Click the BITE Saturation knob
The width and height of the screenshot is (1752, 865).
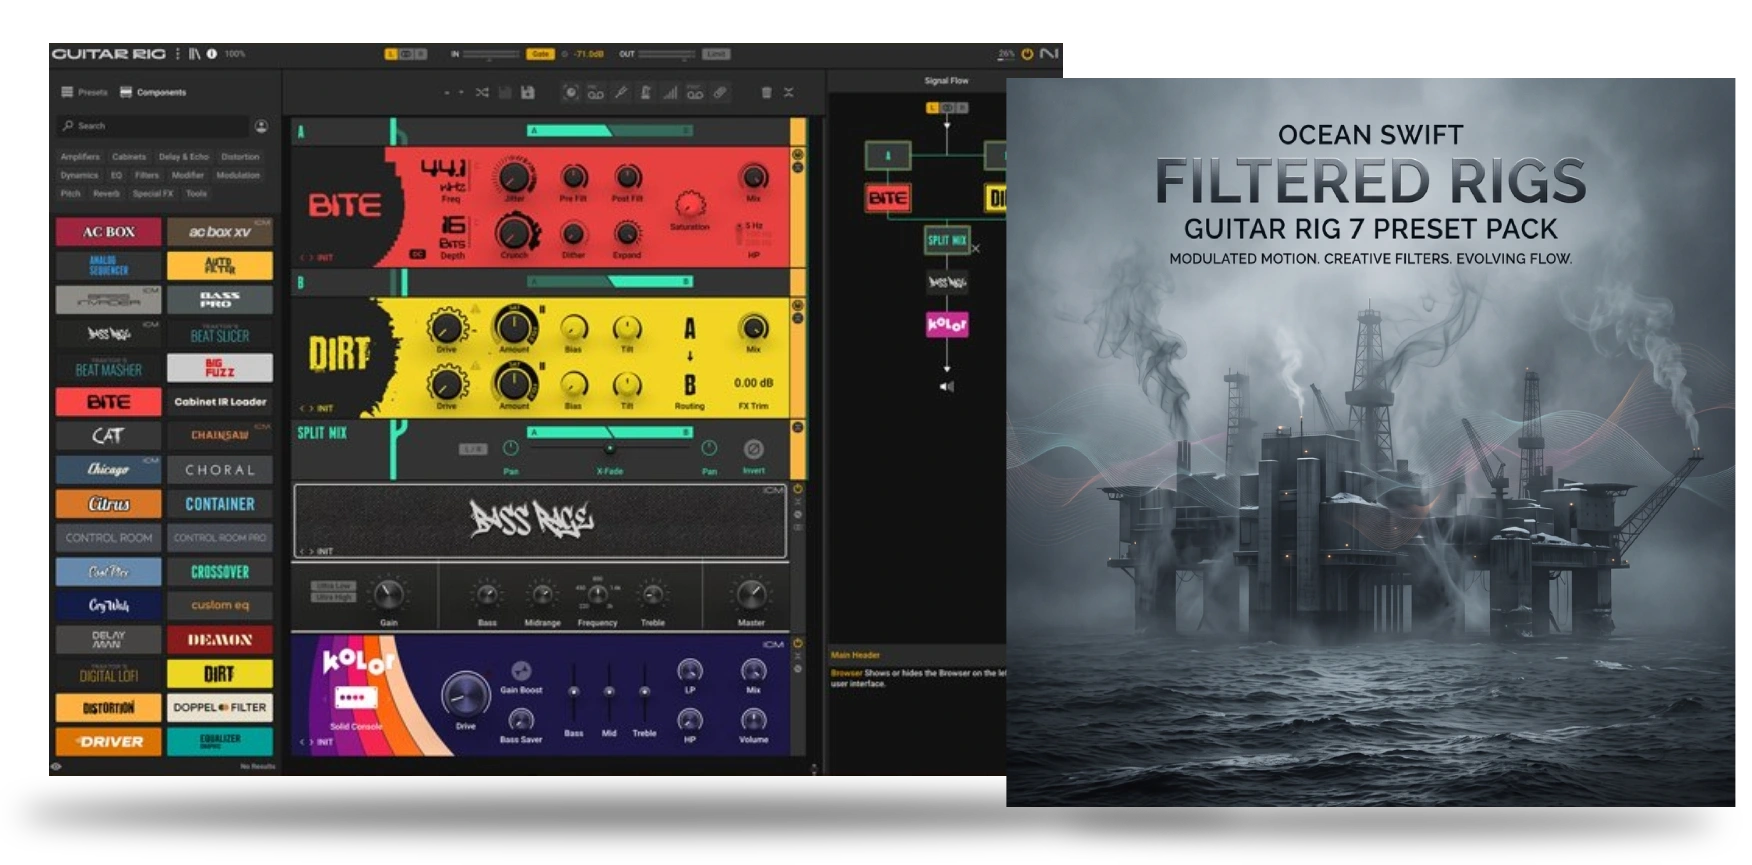[x=689, y=204]
